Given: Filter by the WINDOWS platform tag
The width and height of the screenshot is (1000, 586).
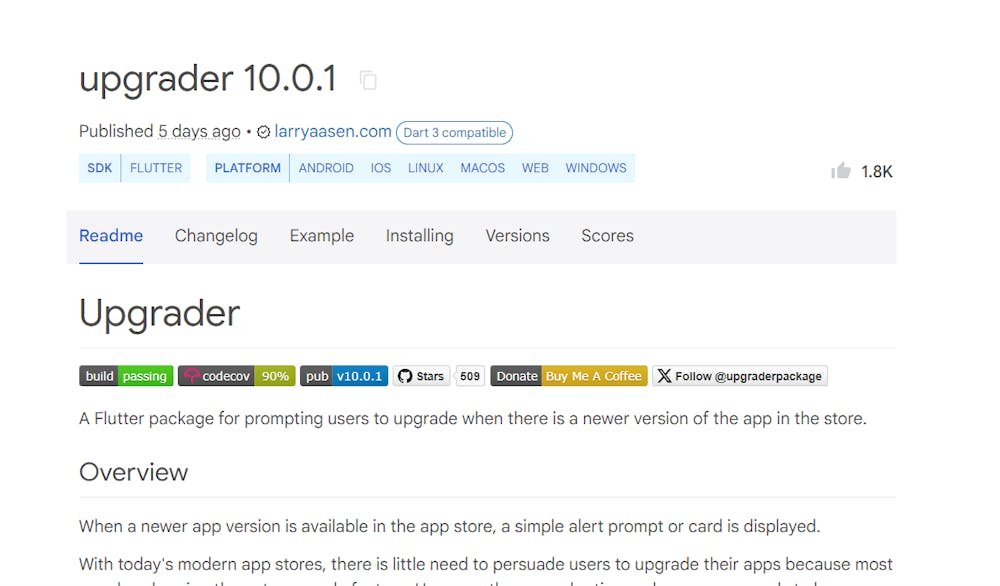Looking at the screenshot, I should [x=596, y=168].
